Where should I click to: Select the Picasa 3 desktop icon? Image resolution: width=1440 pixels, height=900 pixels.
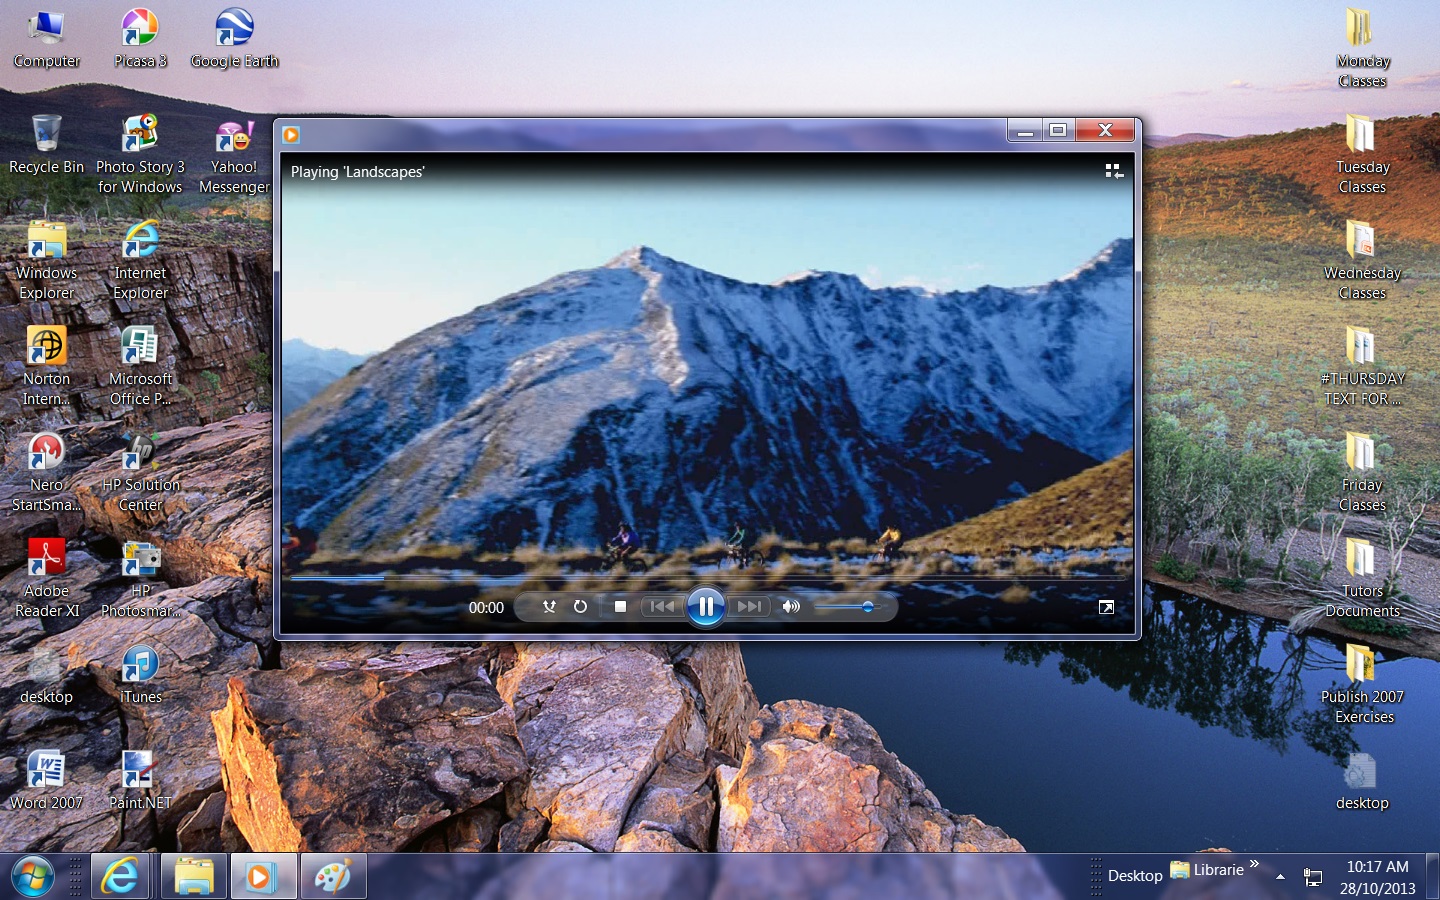[x=140, y=38]
